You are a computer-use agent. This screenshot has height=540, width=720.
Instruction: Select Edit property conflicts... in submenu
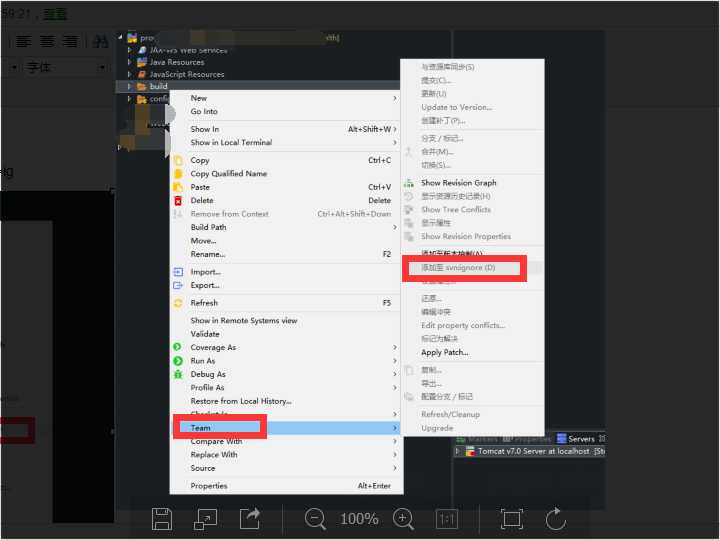463,326
